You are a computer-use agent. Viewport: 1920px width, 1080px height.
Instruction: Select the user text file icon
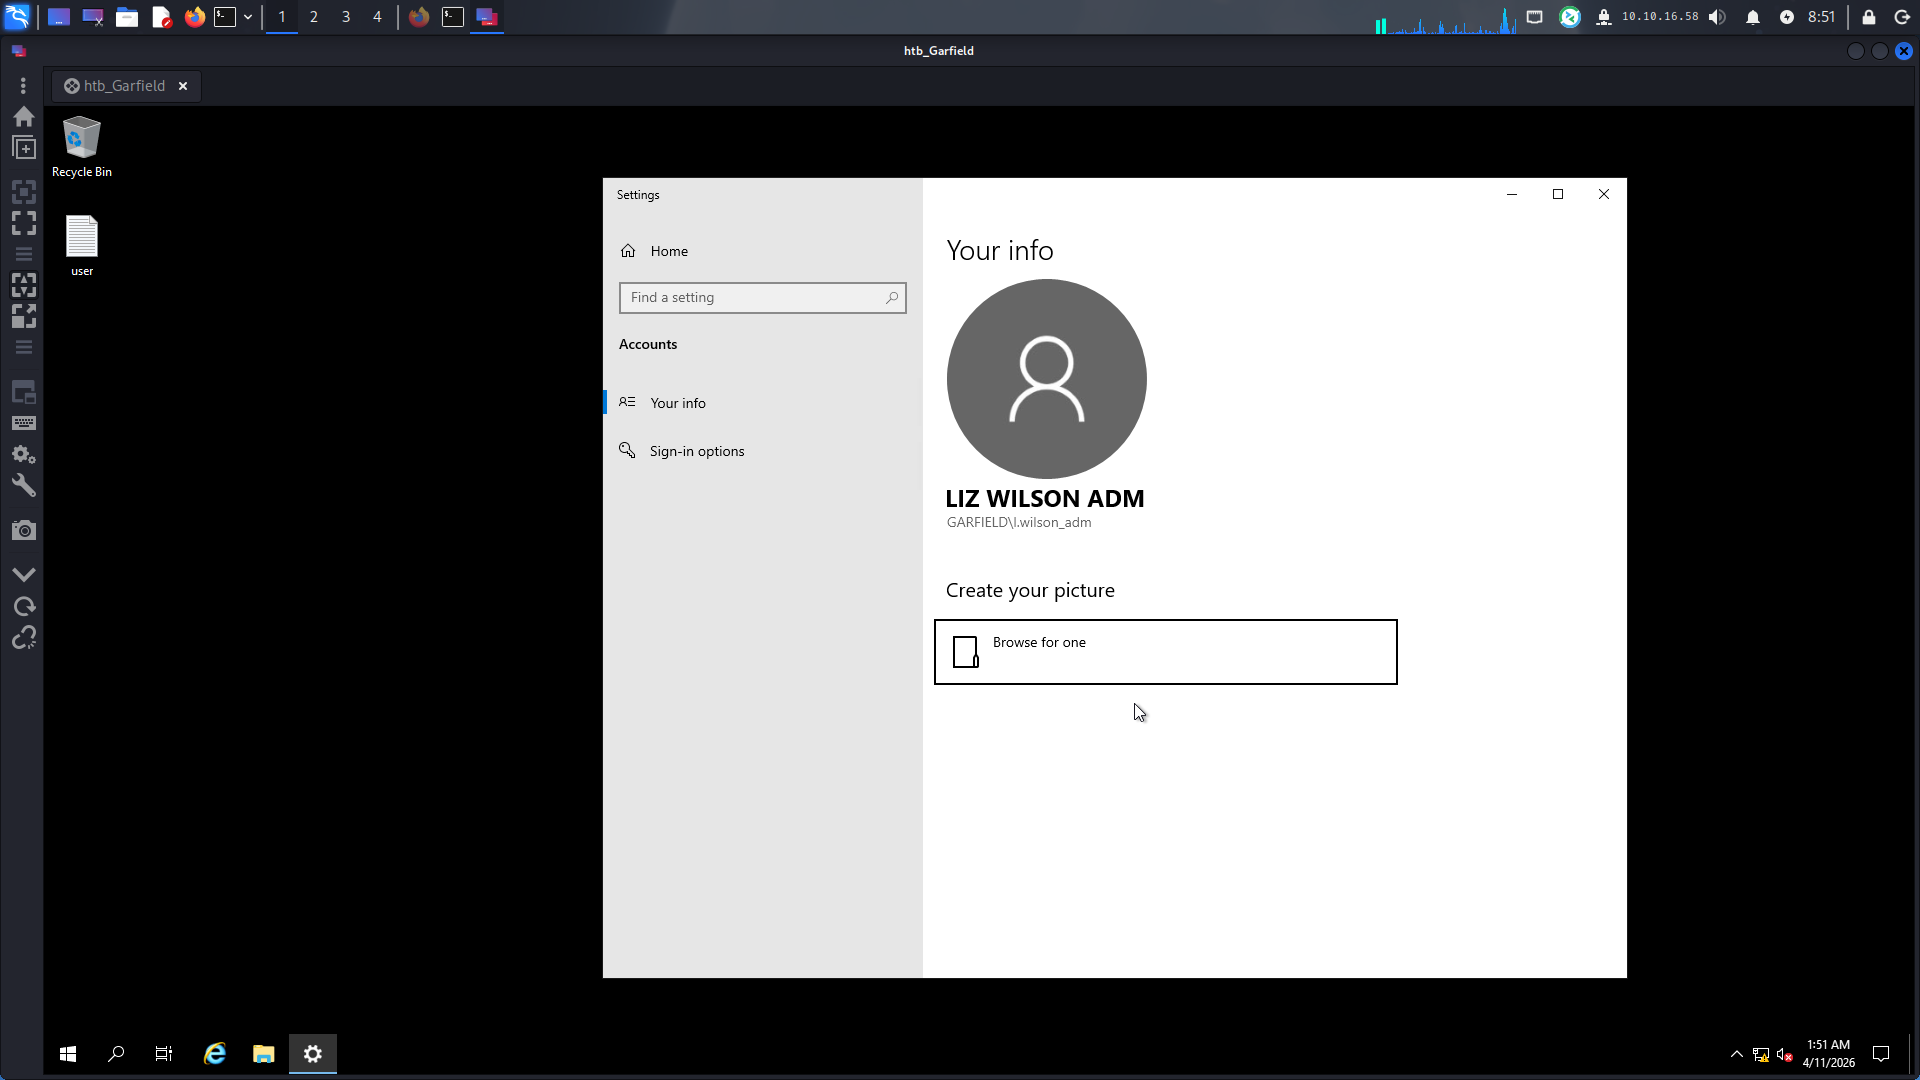[81, 246]
